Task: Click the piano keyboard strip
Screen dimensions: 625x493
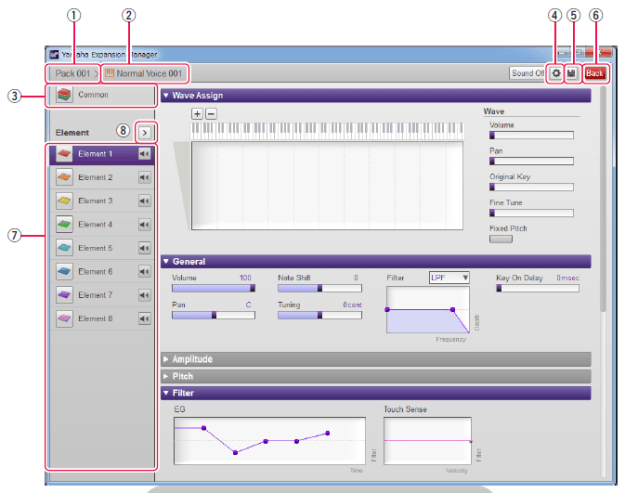Action: pyautogui.click(x=327, y=130)
